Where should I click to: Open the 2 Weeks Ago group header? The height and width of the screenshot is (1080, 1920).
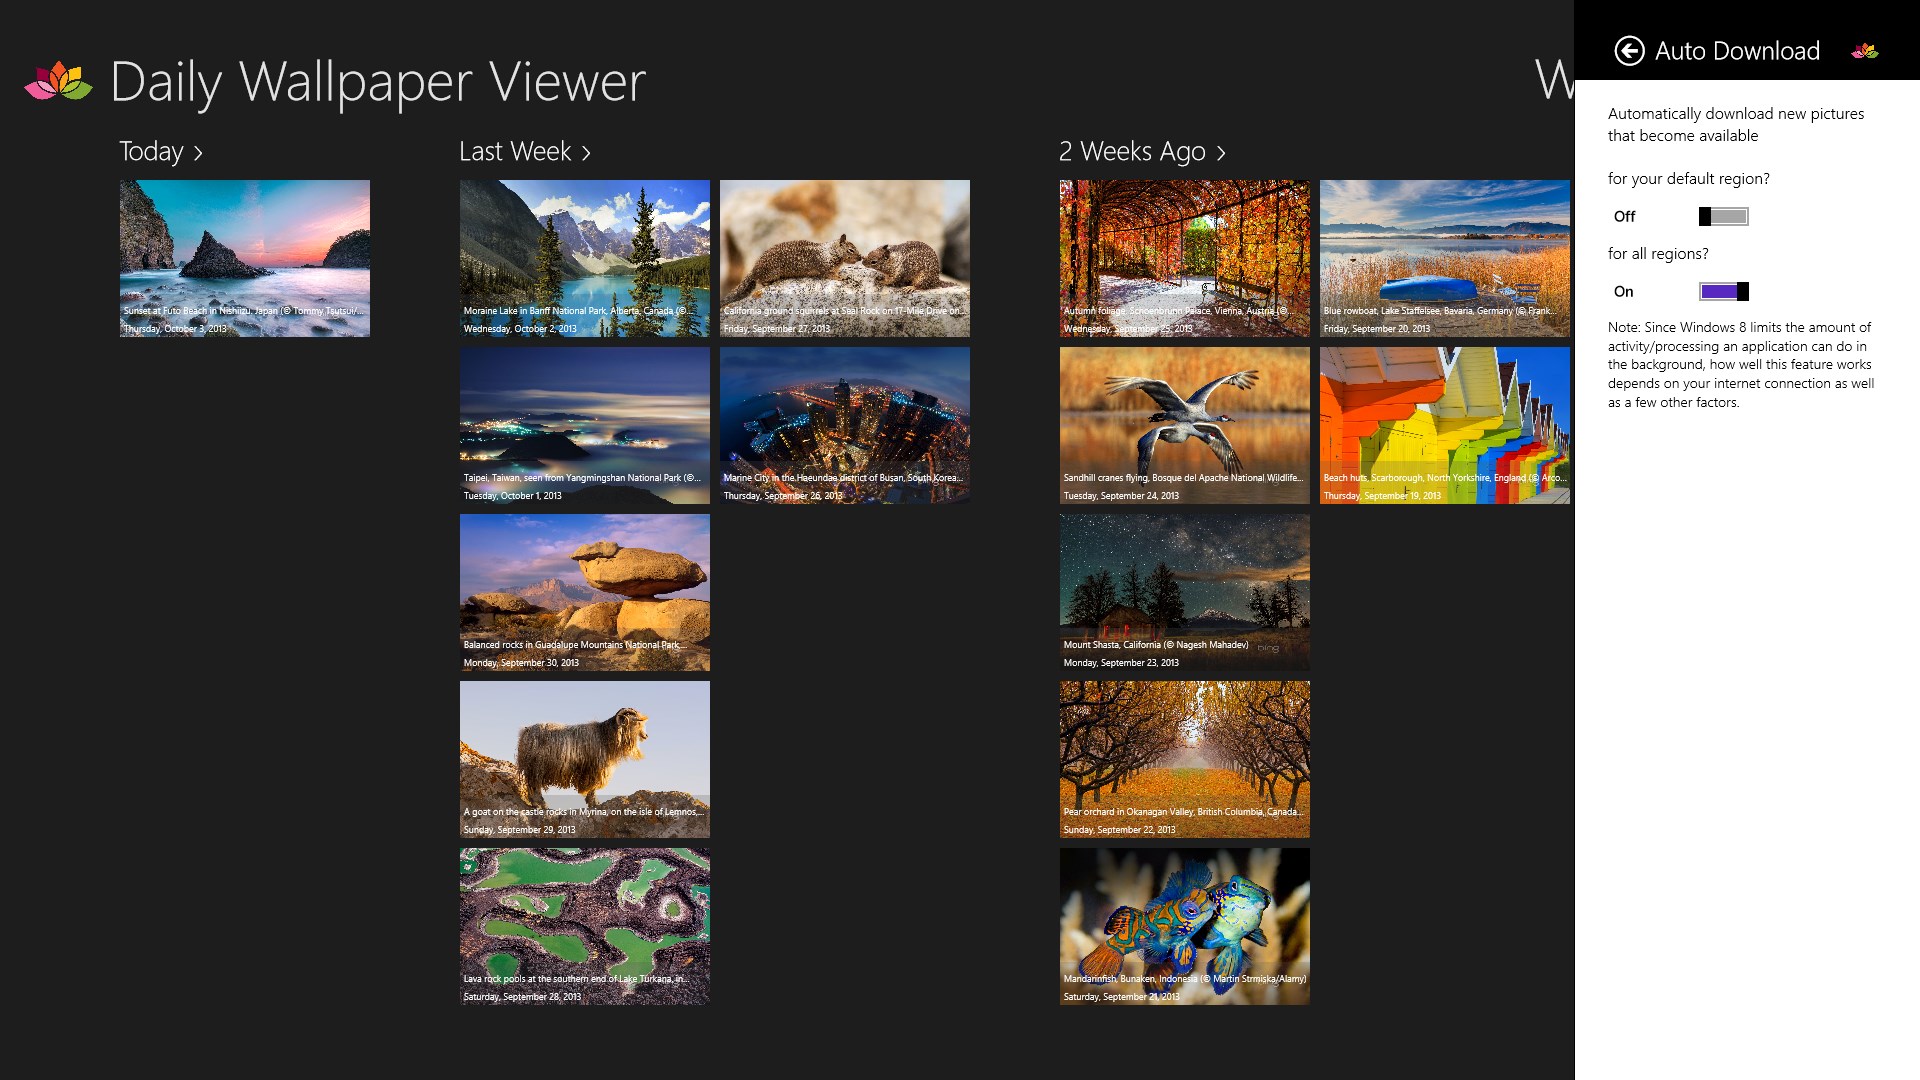point(1132,151)
